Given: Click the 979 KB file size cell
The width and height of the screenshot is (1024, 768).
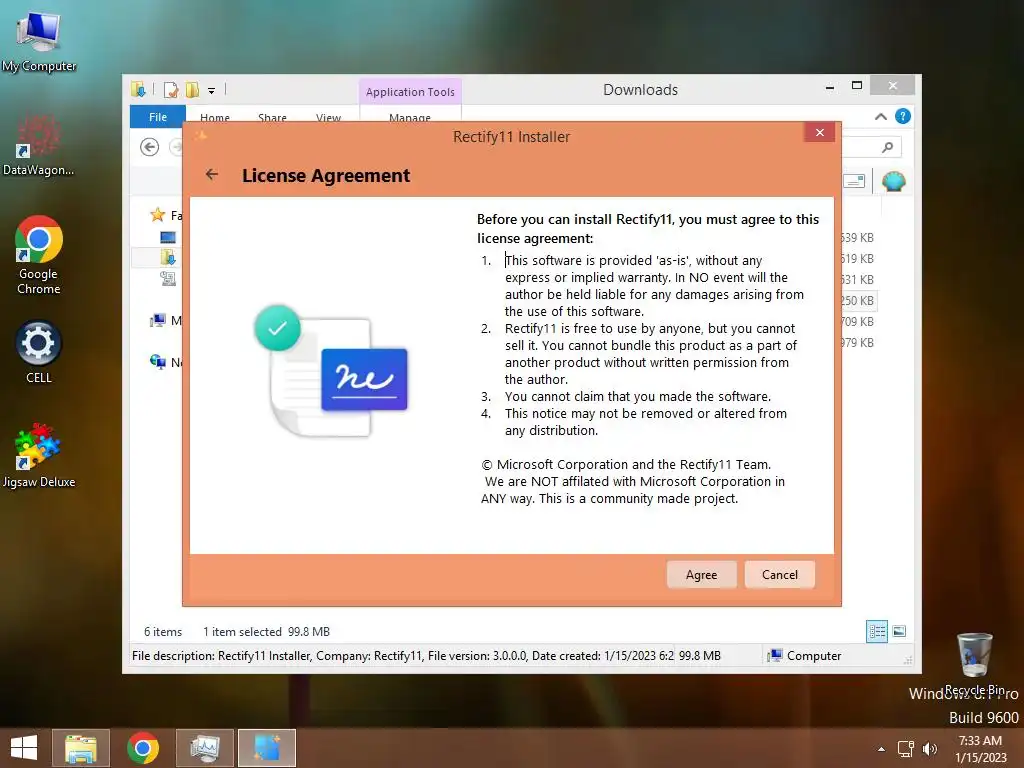Looking at the screenshot, I should [x=858, y=342].
